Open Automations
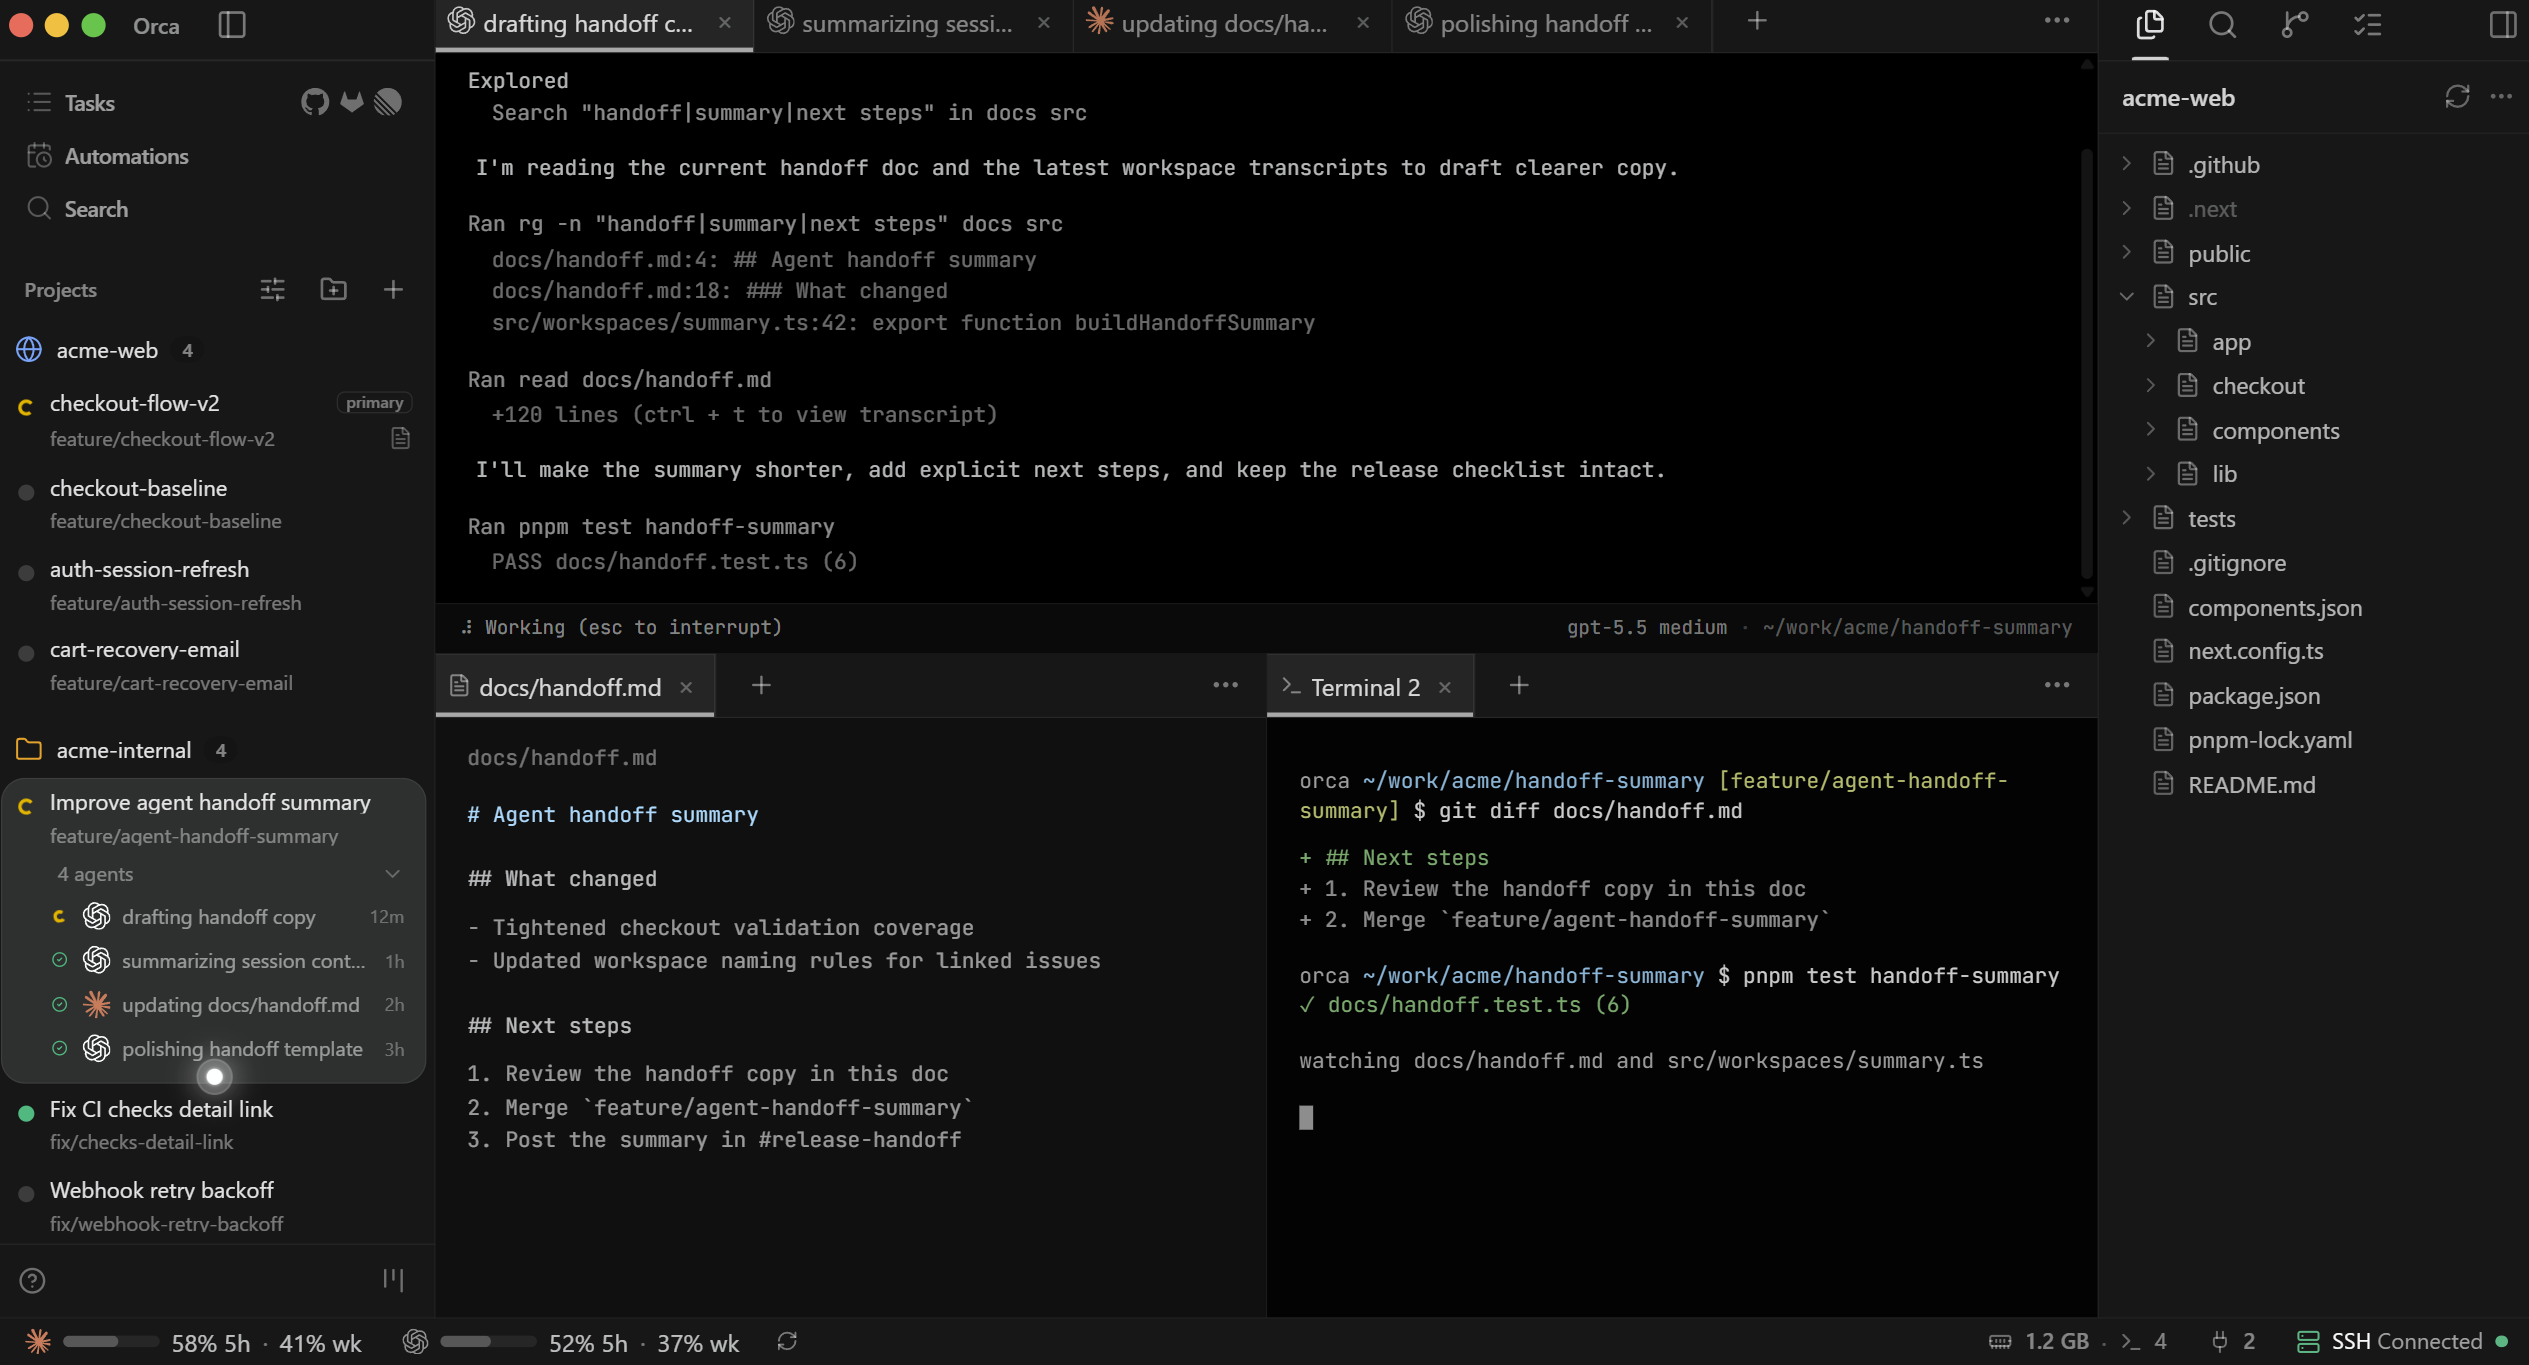The height and width of the screenshot is (1365, 2529). point(108,156)
